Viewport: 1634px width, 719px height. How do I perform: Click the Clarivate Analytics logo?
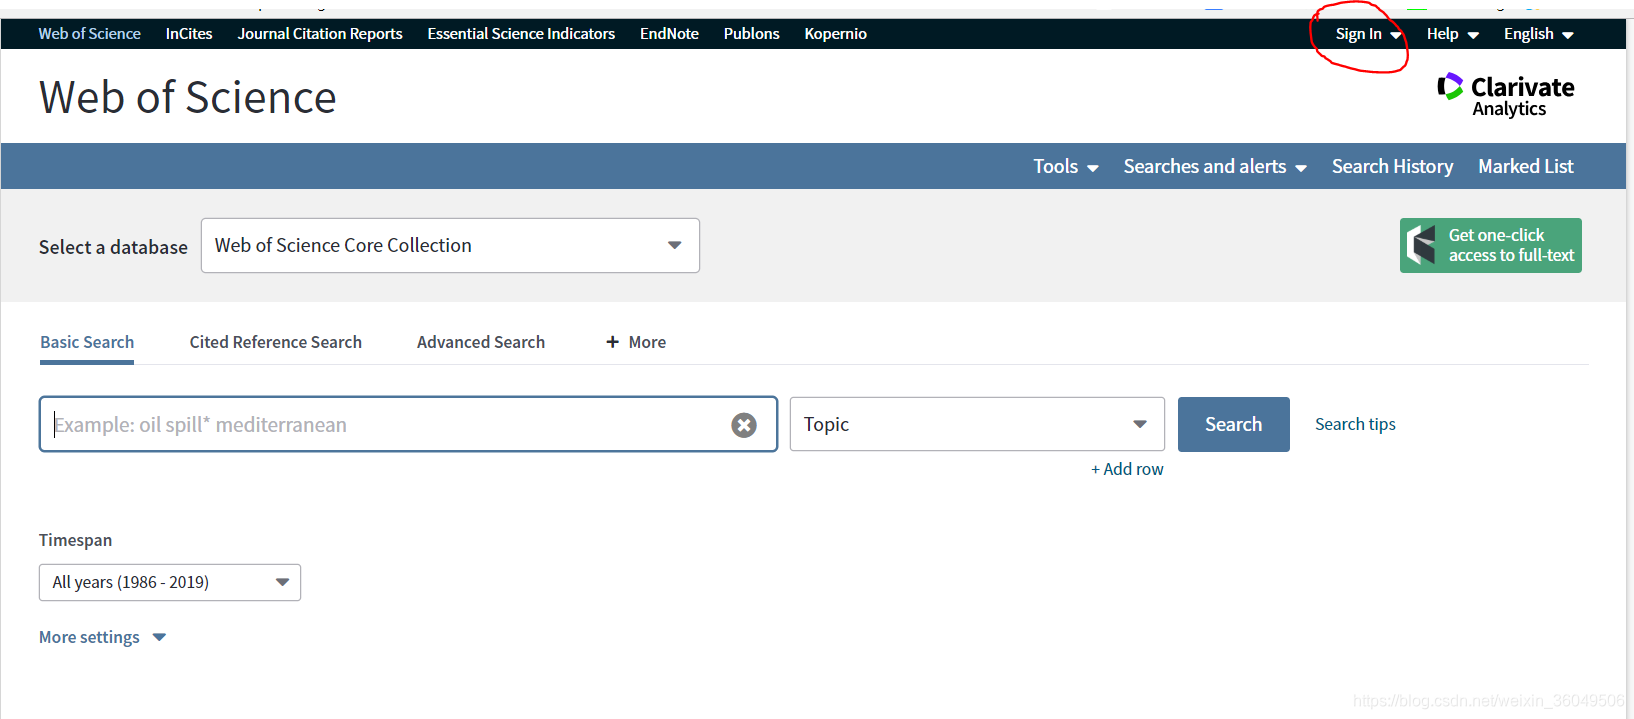pyautogui.click(x=1505, y=96)
